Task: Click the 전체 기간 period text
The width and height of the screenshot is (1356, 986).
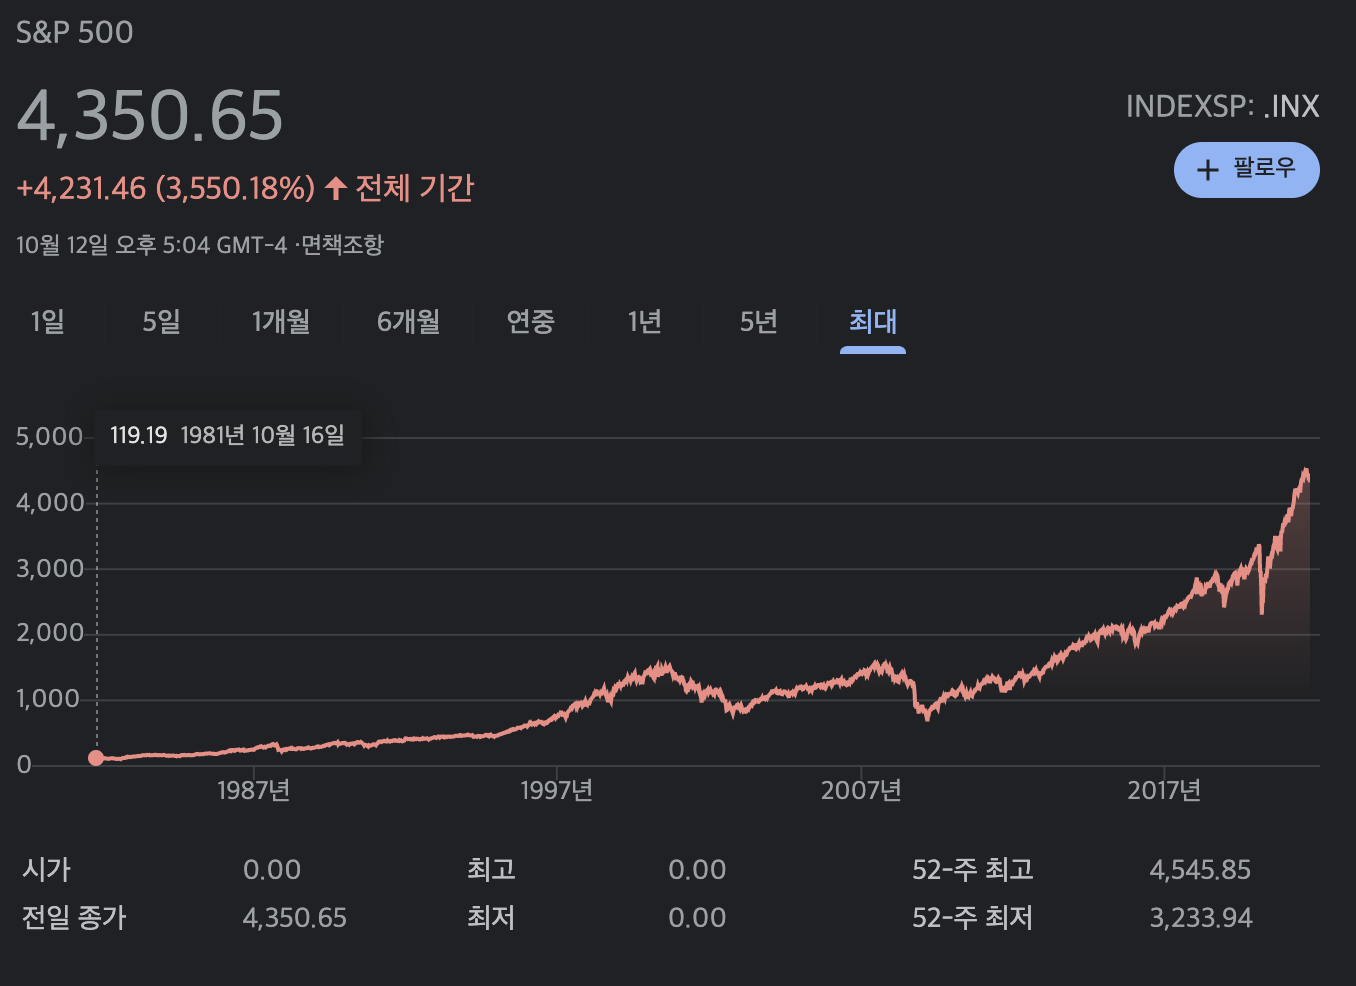Action: [x=415, y=188]
